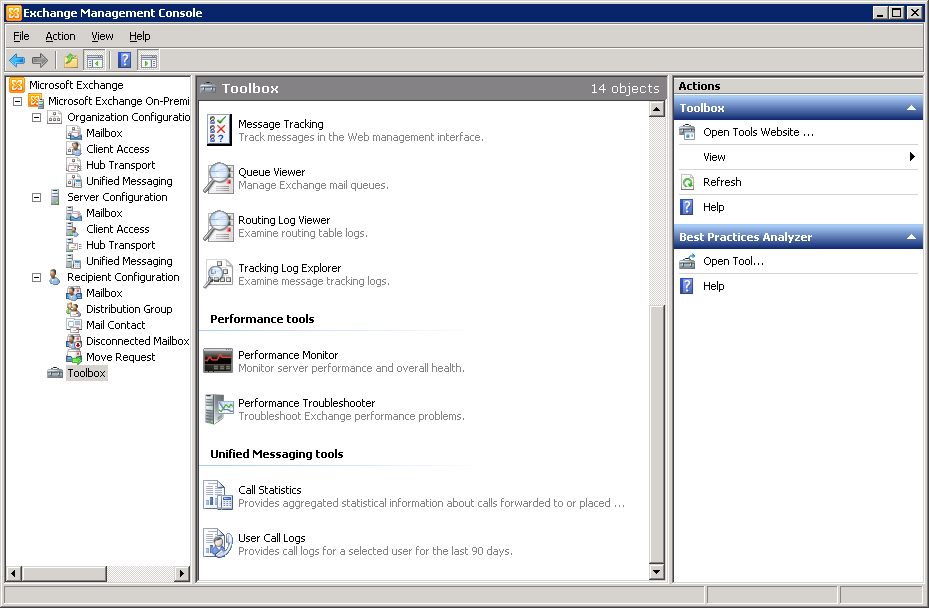
Task: Open the Performance Troubleshooter entry
Action: 306,403
